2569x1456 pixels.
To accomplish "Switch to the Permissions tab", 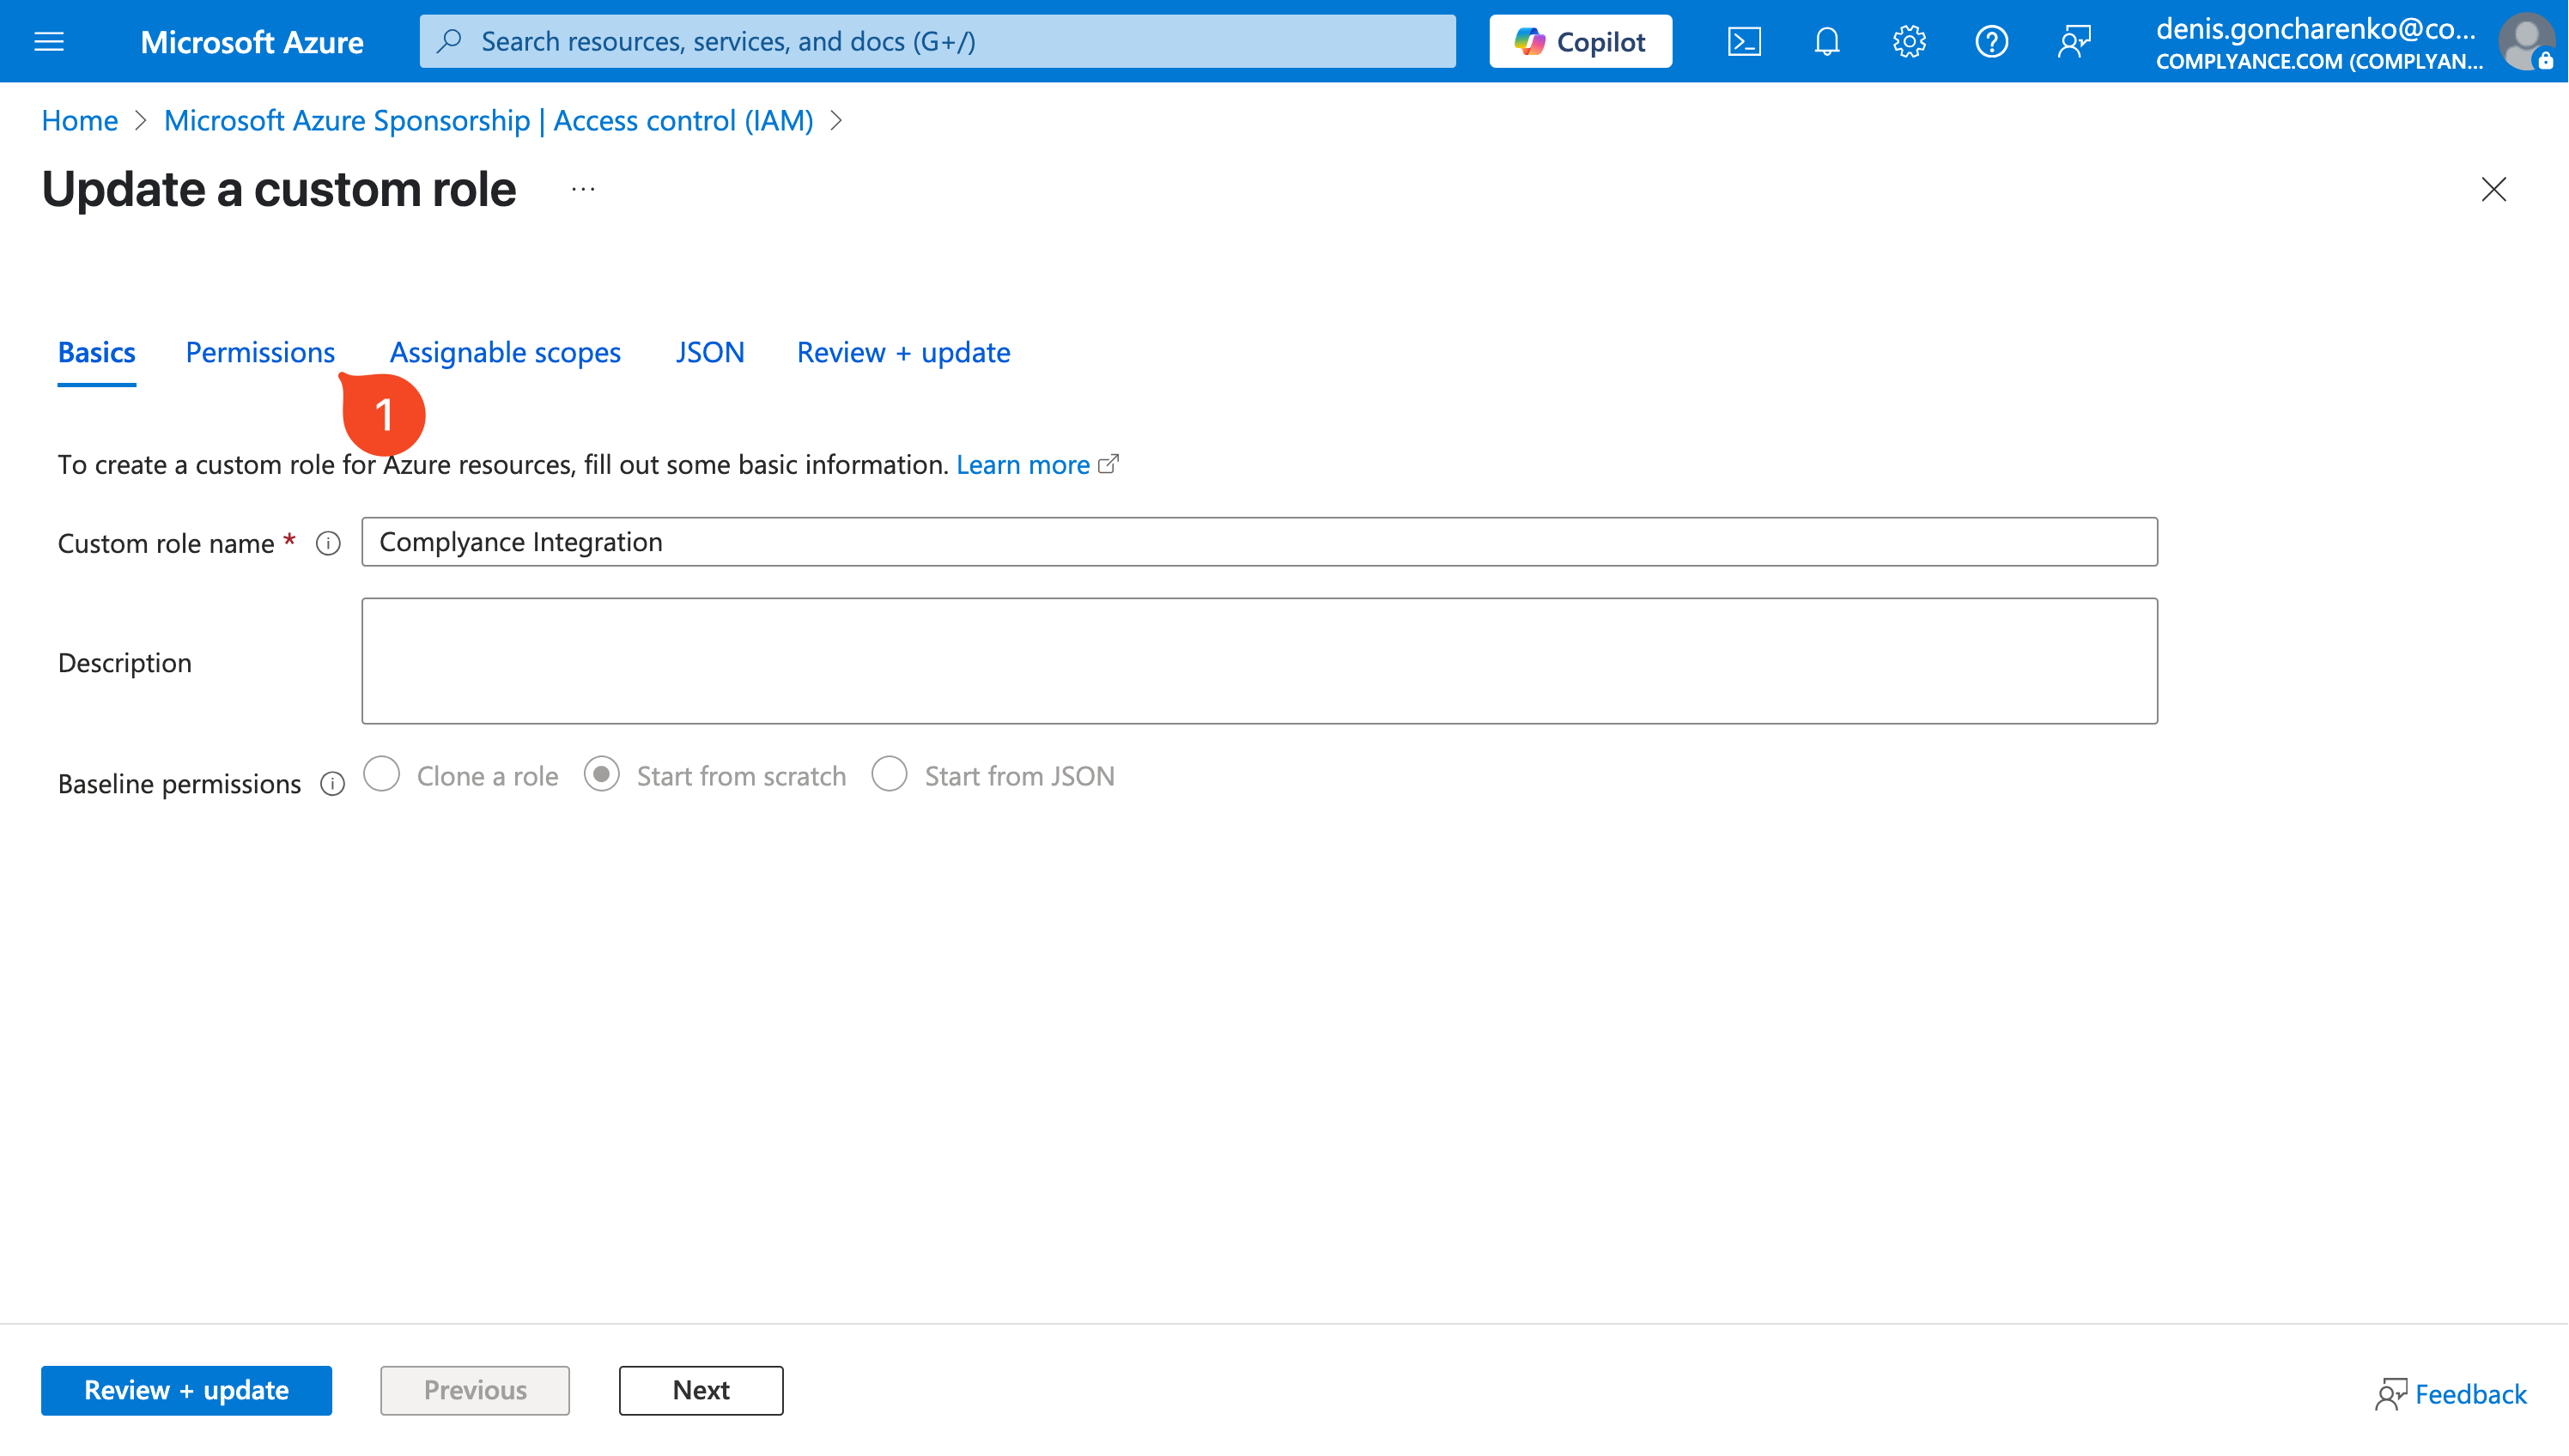I will tap(260, 352).
